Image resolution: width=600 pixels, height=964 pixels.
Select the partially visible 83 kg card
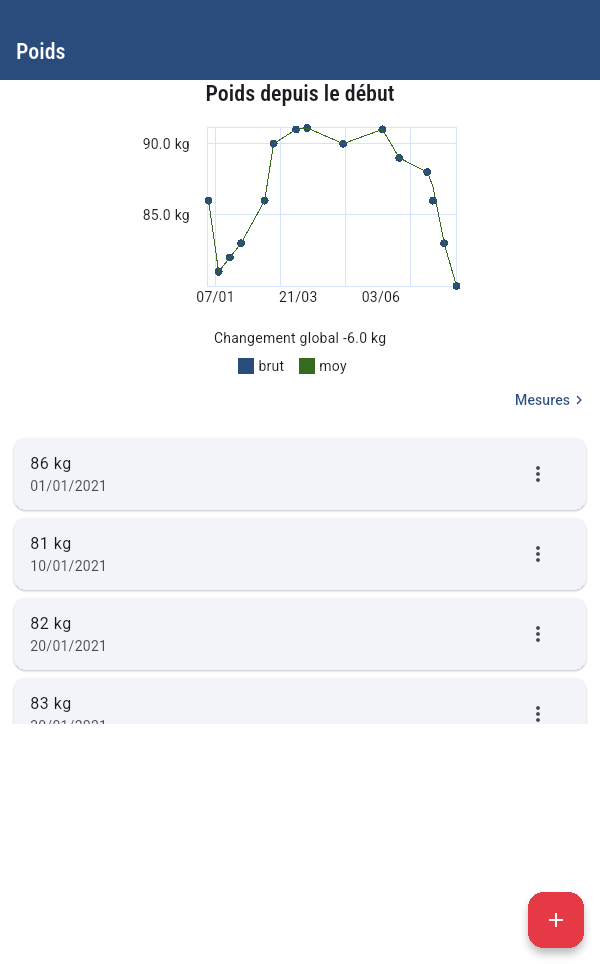[300, 701]
